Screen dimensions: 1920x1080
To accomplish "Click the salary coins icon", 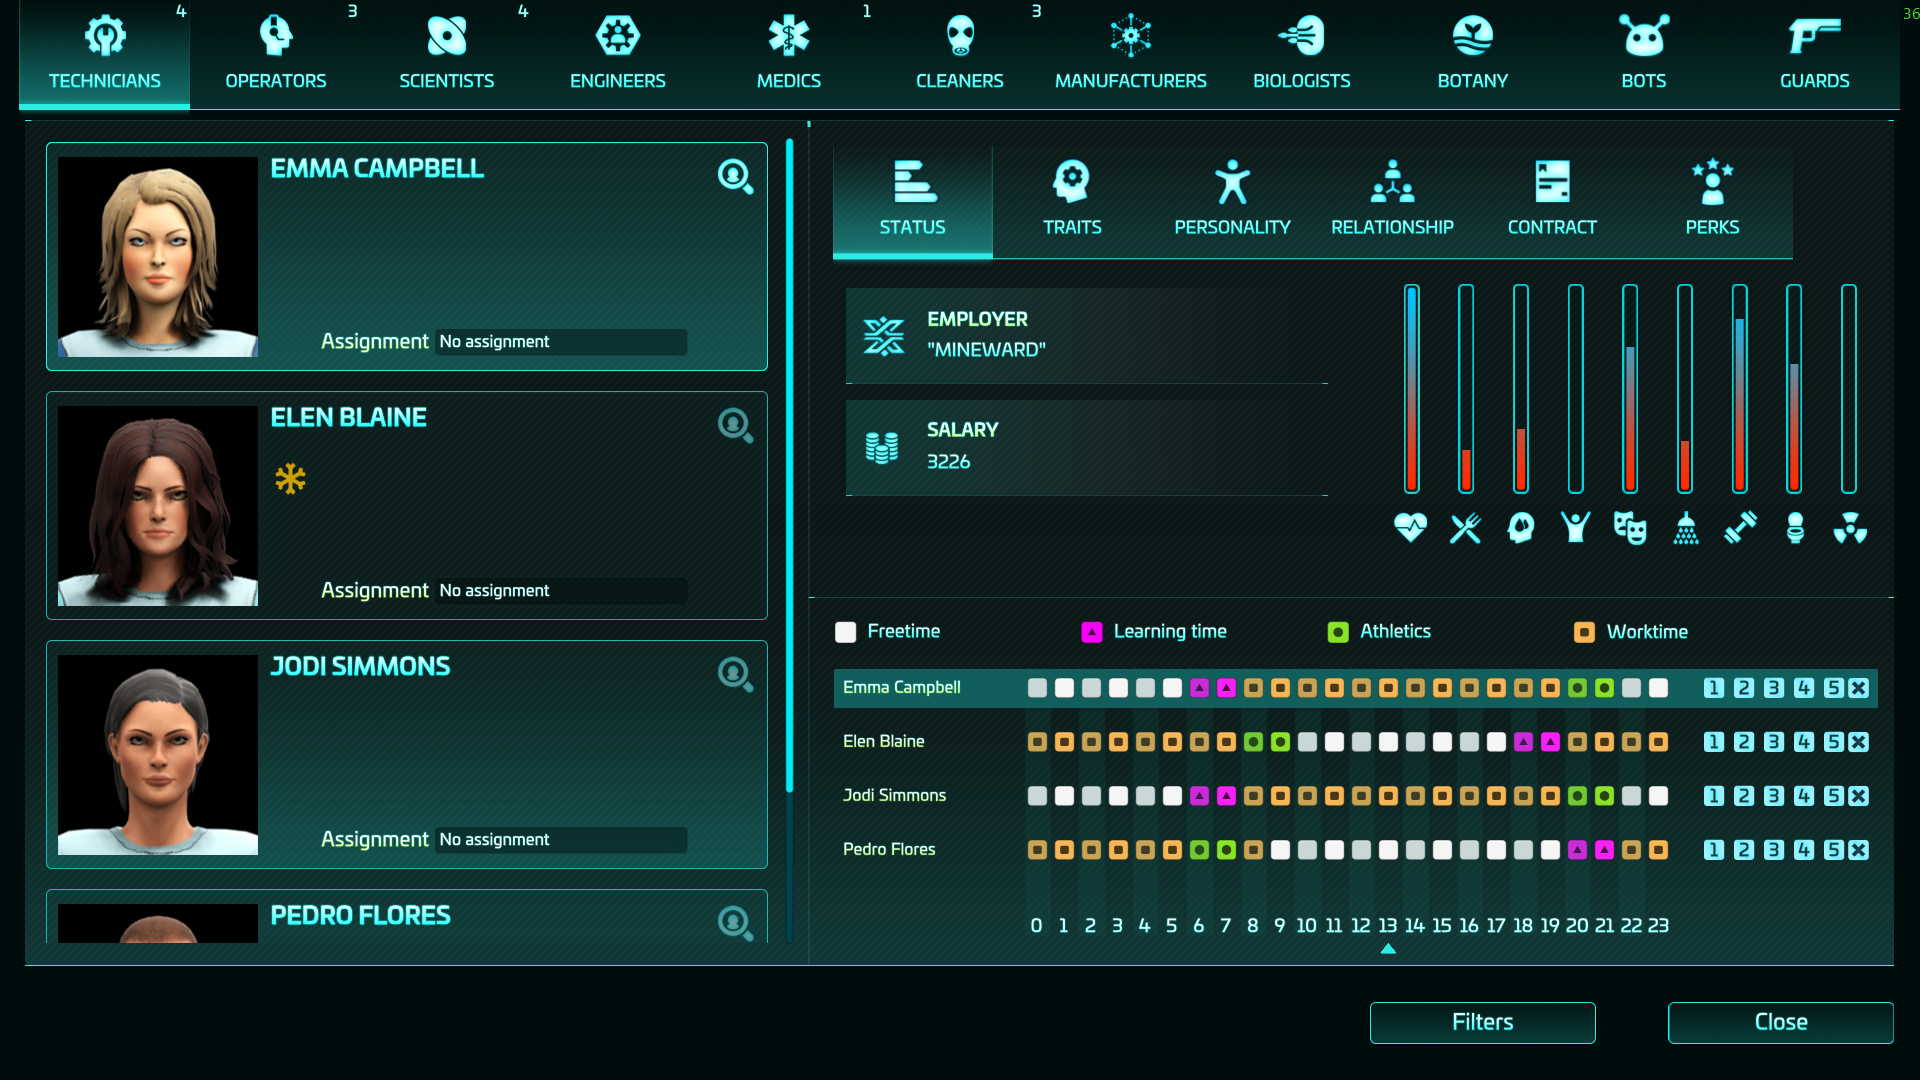I will (882, 447).
